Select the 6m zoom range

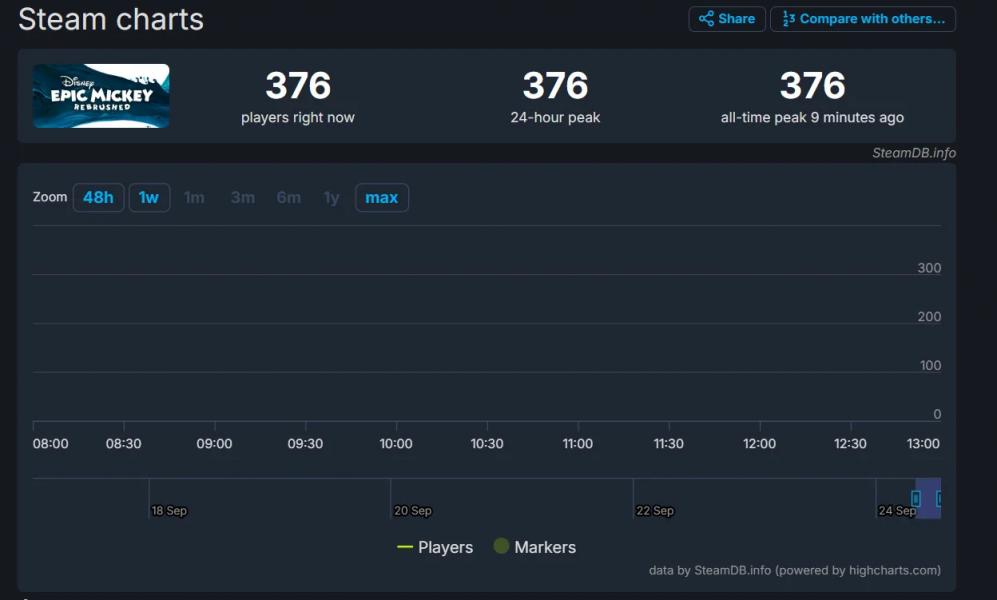click(289, 198)
